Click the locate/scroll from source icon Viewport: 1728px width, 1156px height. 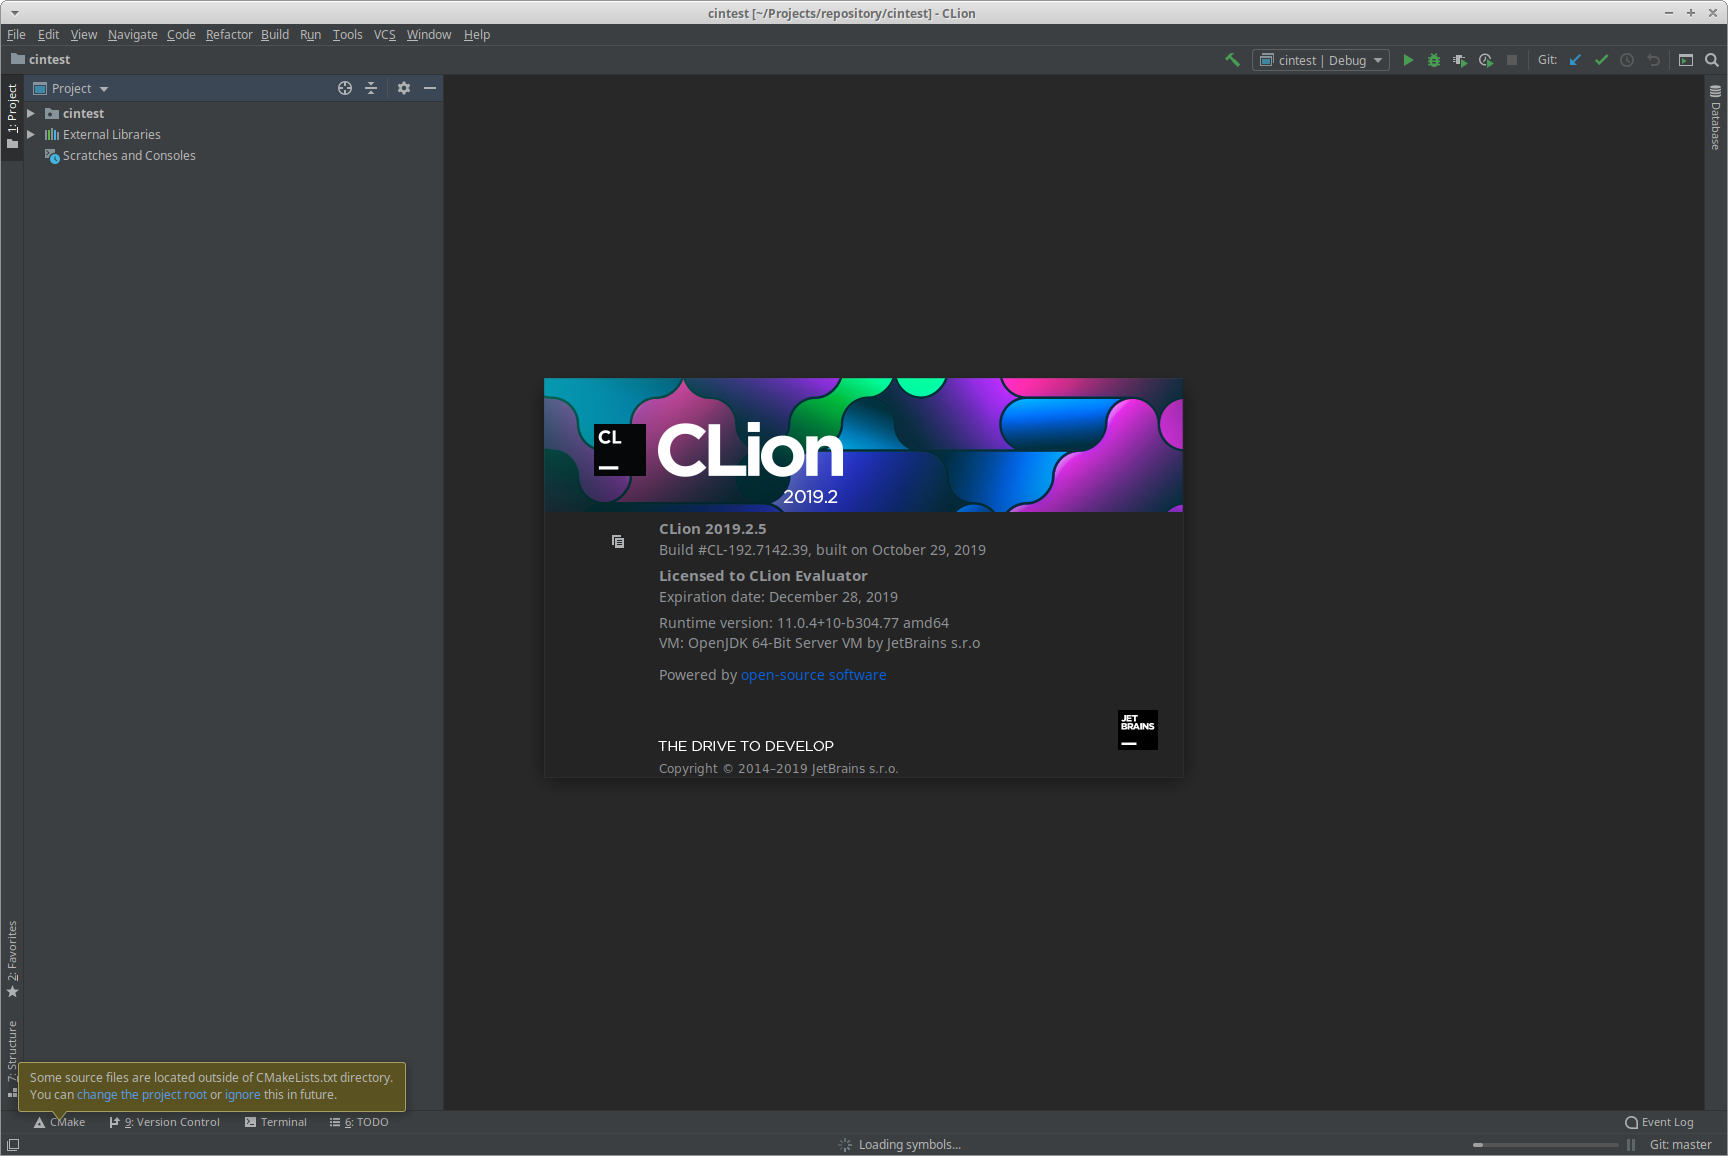pos(345,88)
